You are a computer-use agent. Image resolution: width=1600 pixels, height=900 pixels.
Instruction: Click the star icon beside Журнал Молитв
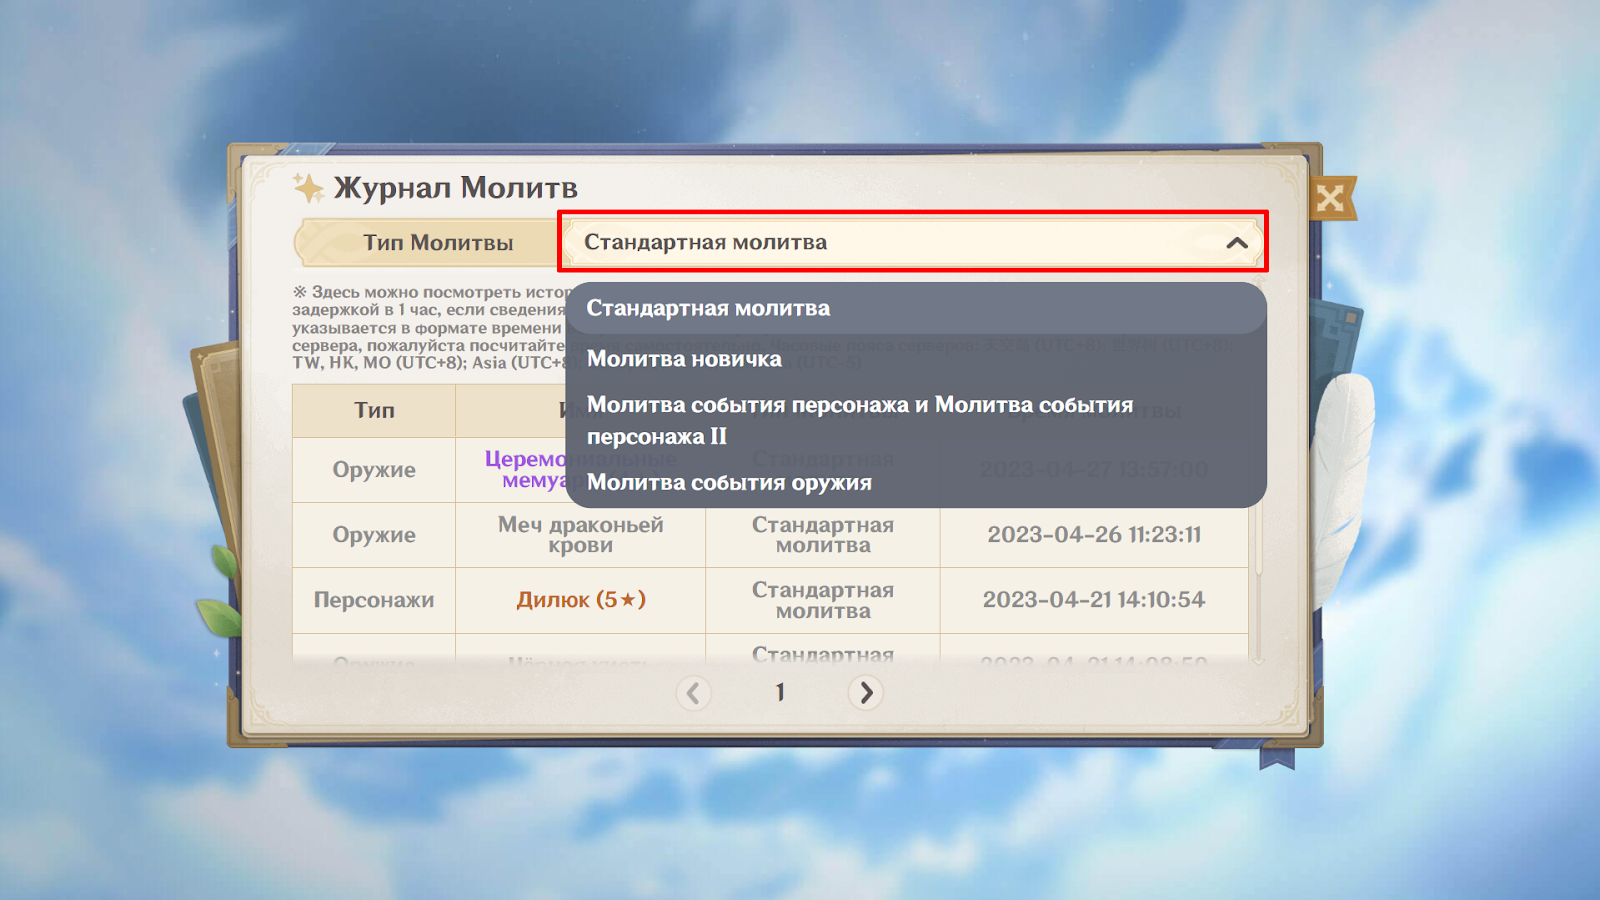pyautogui.click(x=308, y=188)
